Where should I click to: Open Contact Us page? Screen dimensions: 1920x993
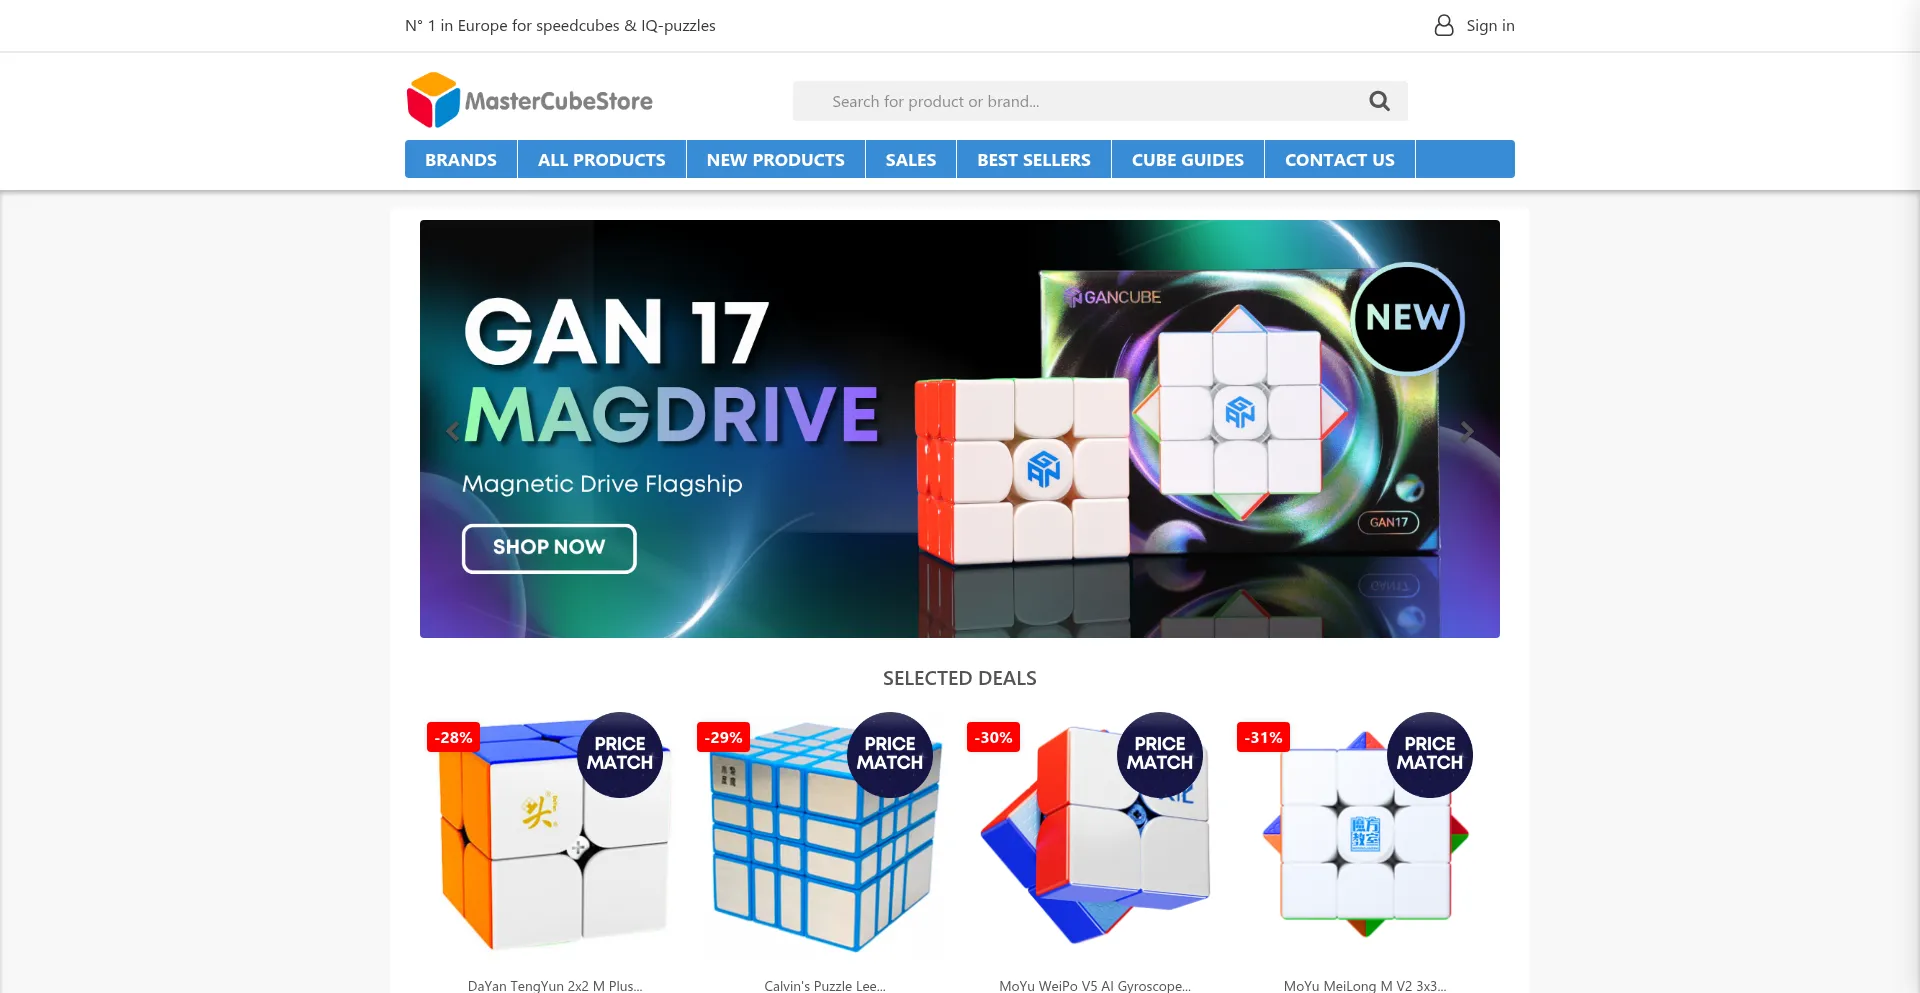click(1340, 159)
